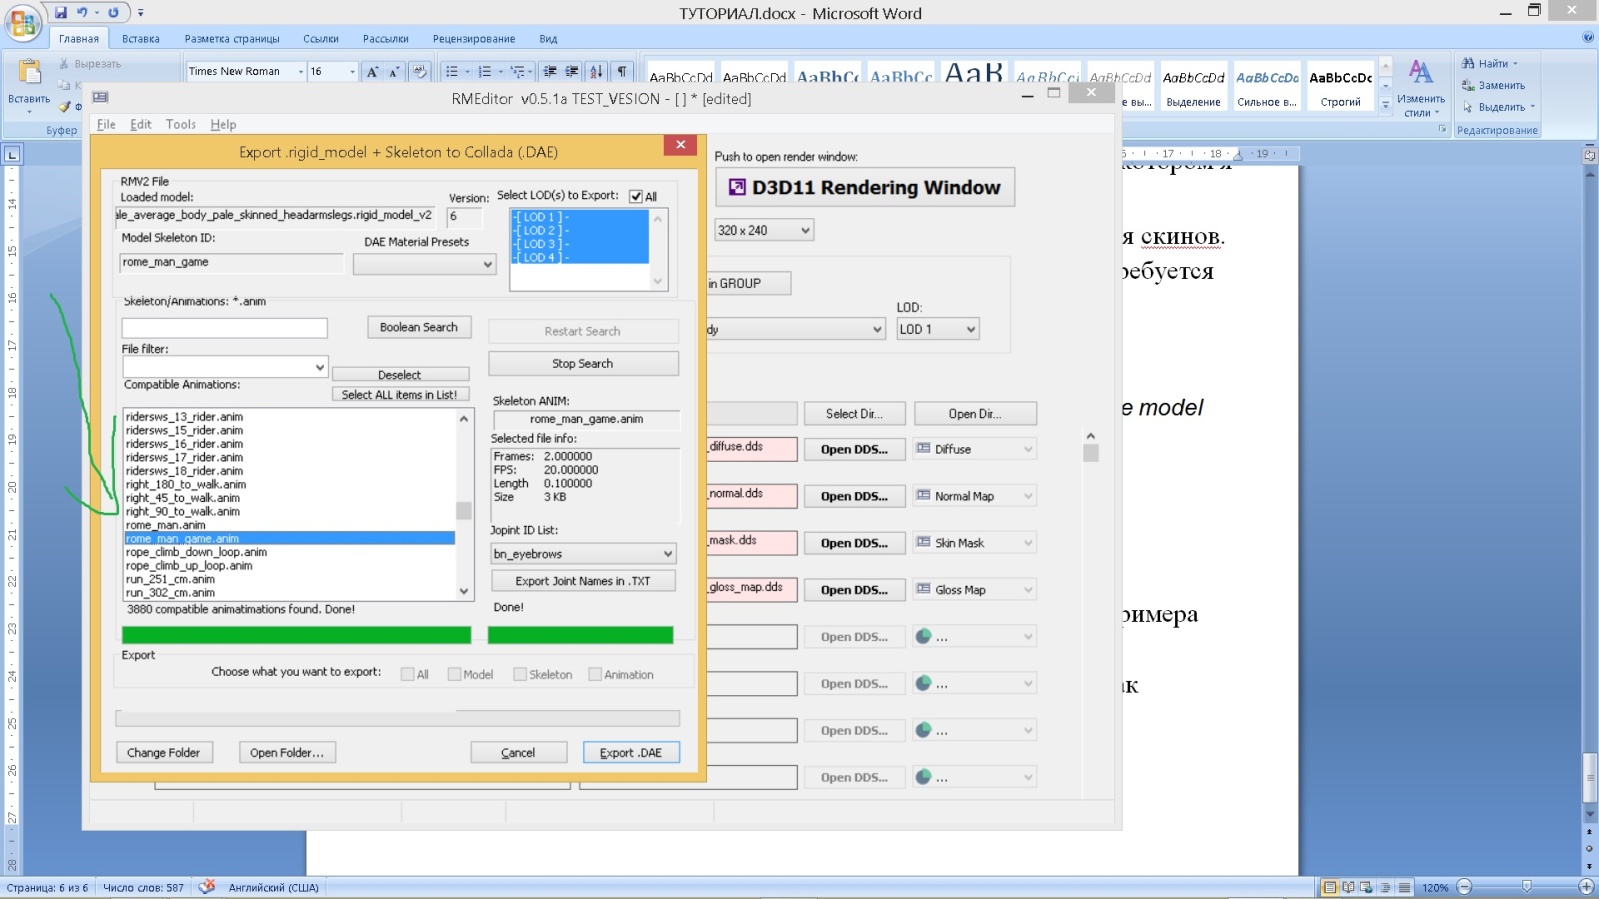Switch to the Вставка ribbon tab

pos(140,39)
